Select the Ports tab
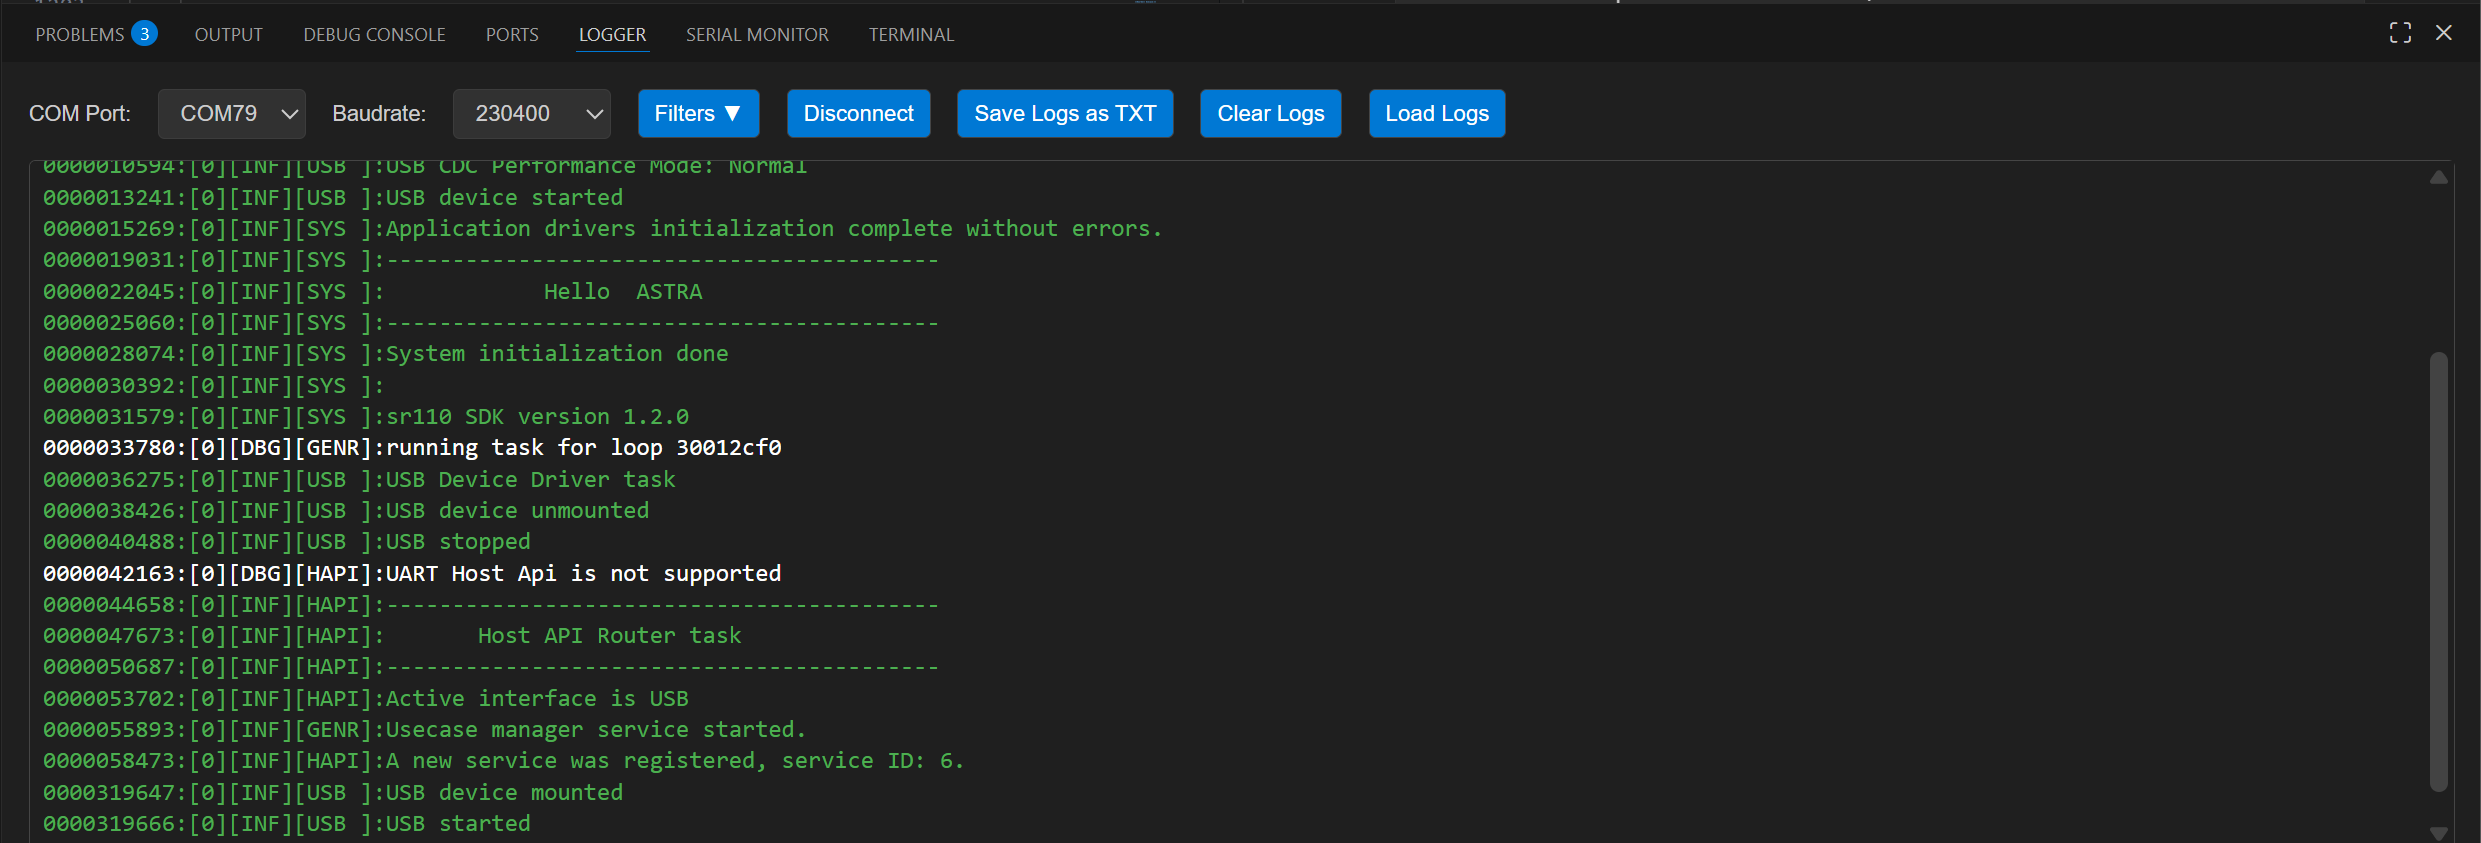Image resolution: width=2481 pixels, height=843 pixels. pos(512,35)
